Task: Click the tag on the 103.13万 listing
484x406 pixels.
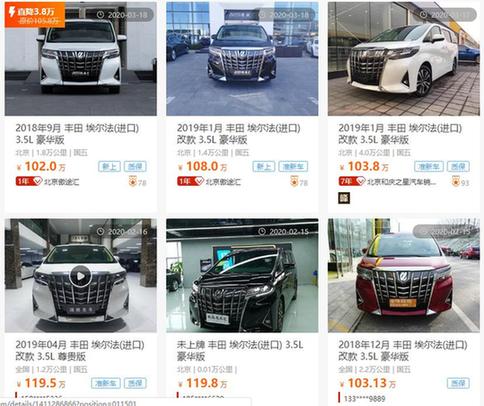Action: pos(458,383)
